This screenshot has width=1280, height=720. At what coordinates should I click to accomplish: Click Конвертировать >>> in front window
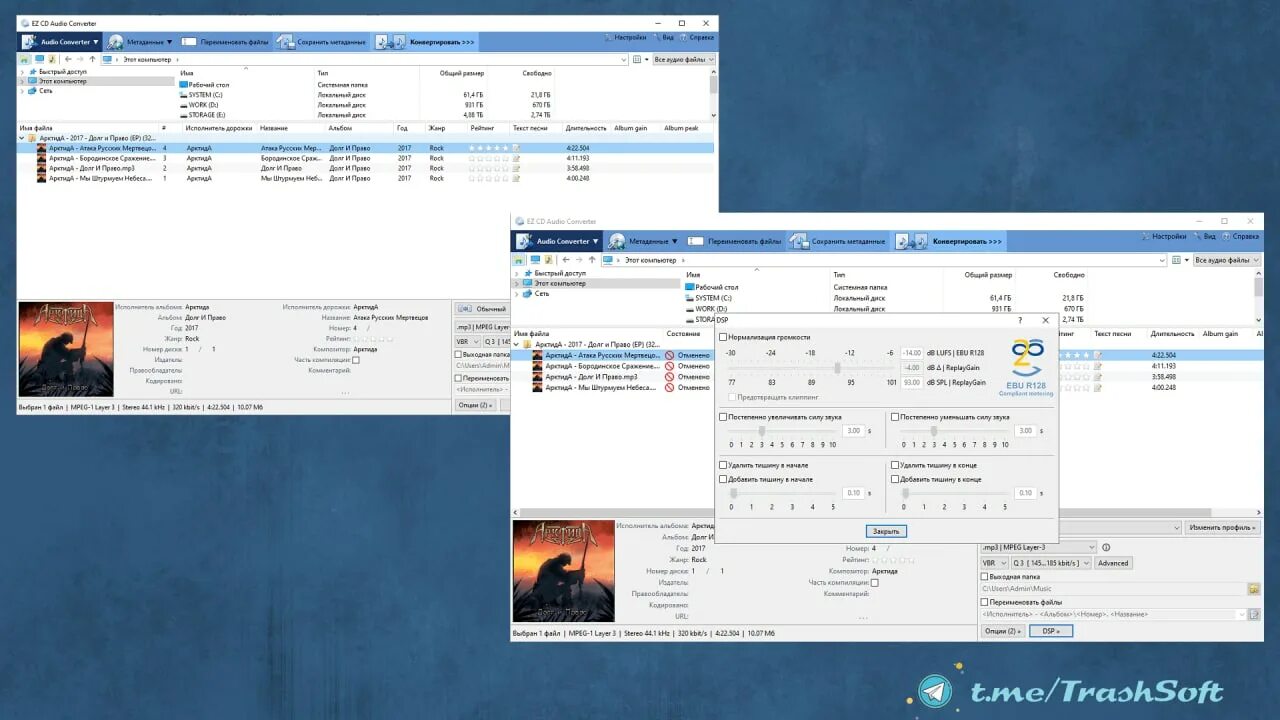point(949,241)
